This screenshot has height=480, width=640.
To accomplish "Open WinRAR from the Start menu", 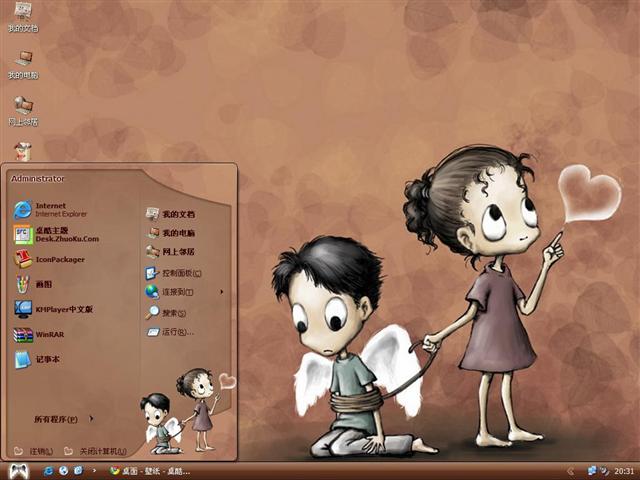I will 39,334.
